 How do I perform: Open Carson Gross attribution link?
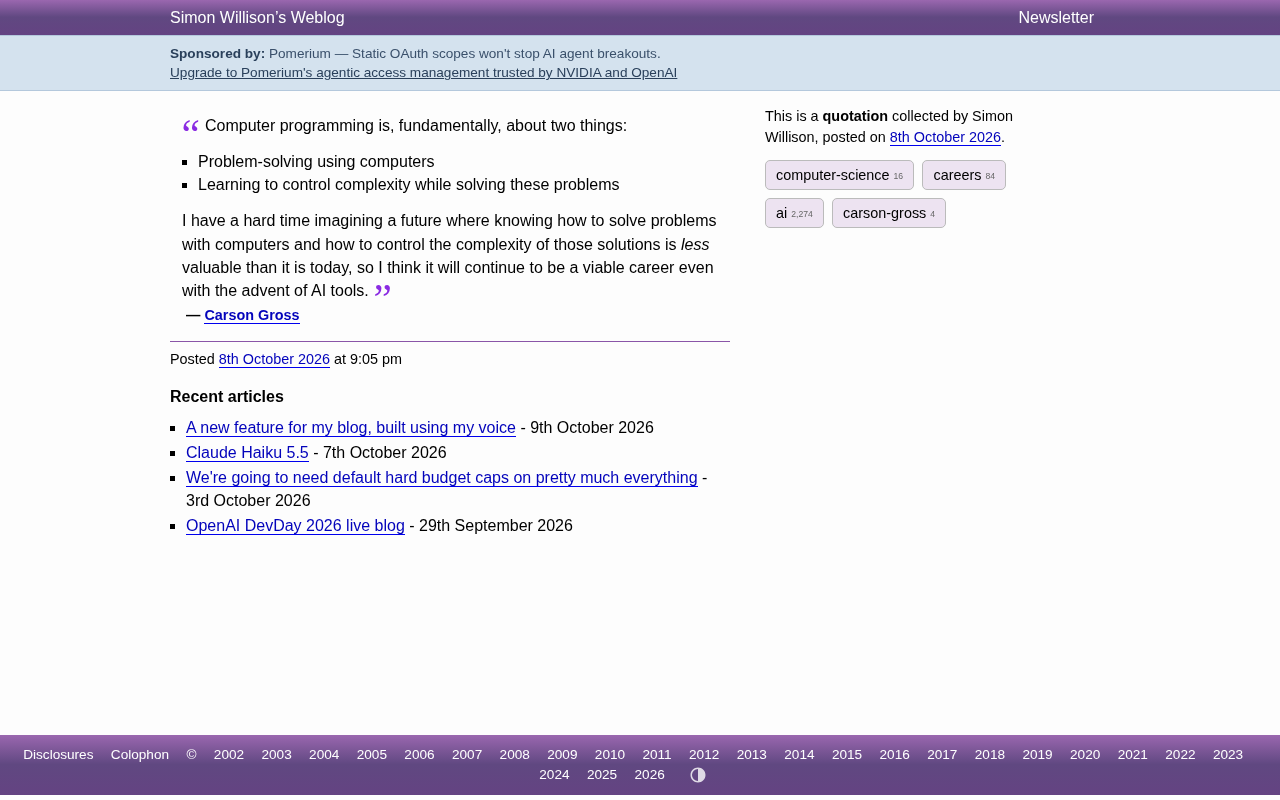[252, 315]
